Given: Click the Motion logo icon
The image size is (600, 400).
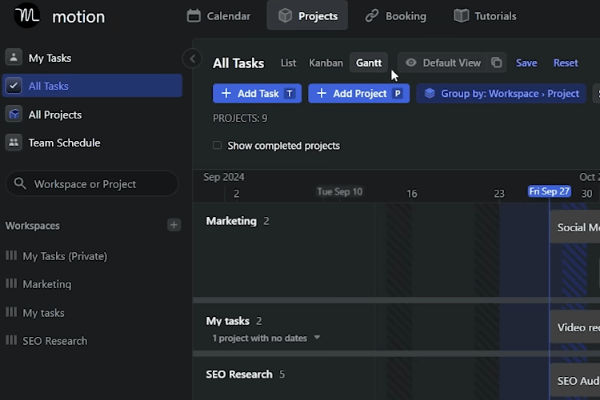Looking at the screenshot, I should (x=28, y=15).
